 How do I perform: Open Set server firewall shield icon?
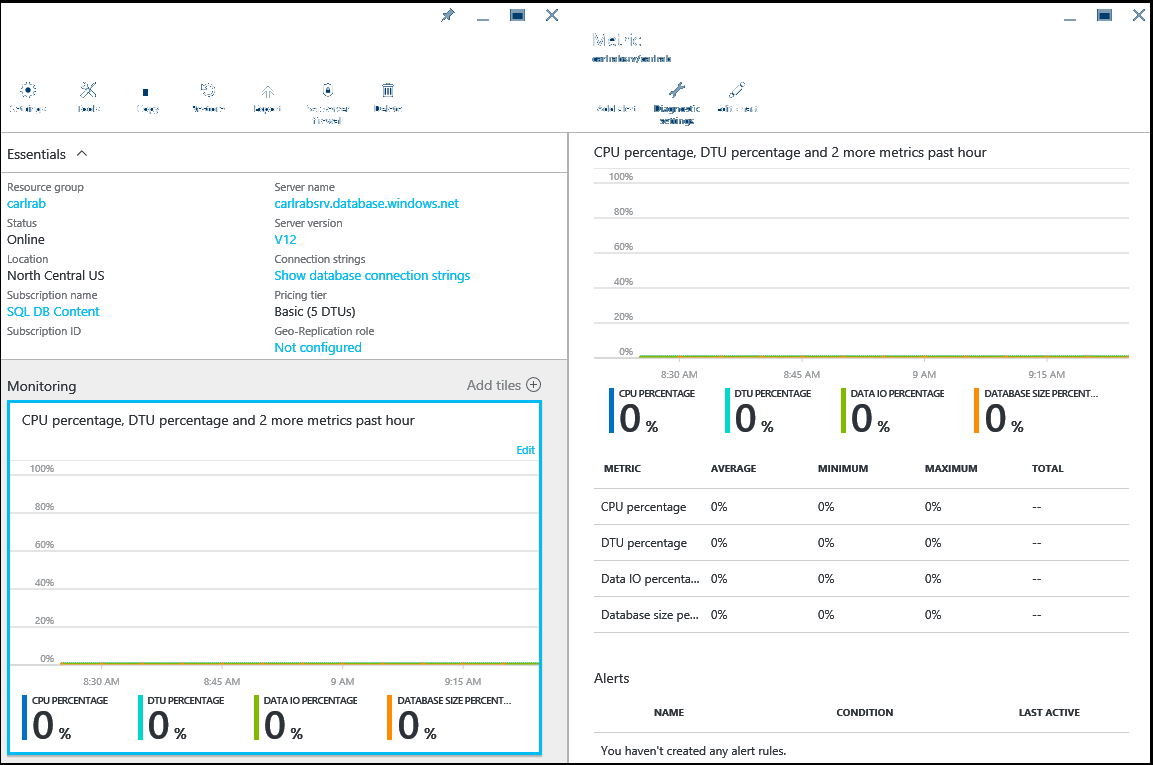pos(328,90)
